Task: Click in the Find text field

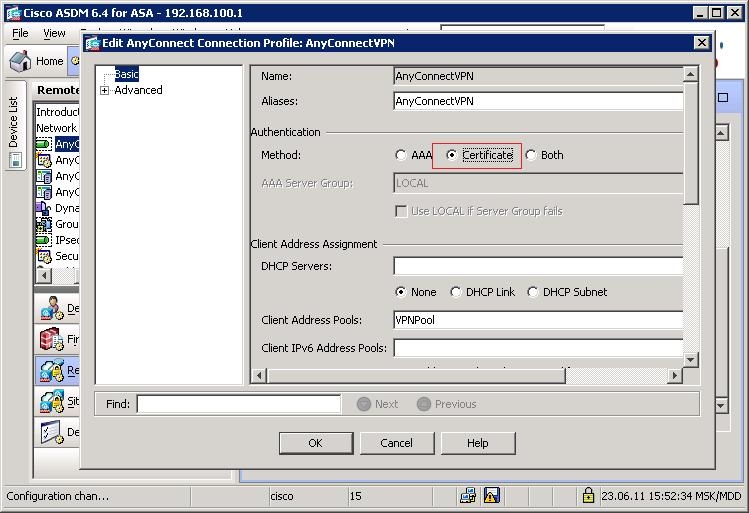Action: 239,404
